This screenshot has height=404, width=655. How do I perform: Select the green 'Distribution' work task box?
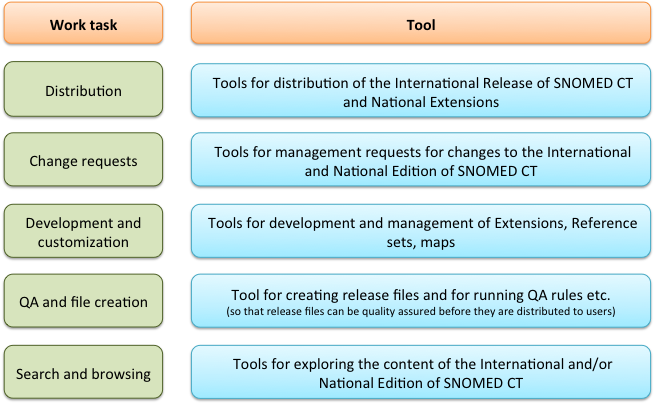pyautogui.click(x=83, y=91)
